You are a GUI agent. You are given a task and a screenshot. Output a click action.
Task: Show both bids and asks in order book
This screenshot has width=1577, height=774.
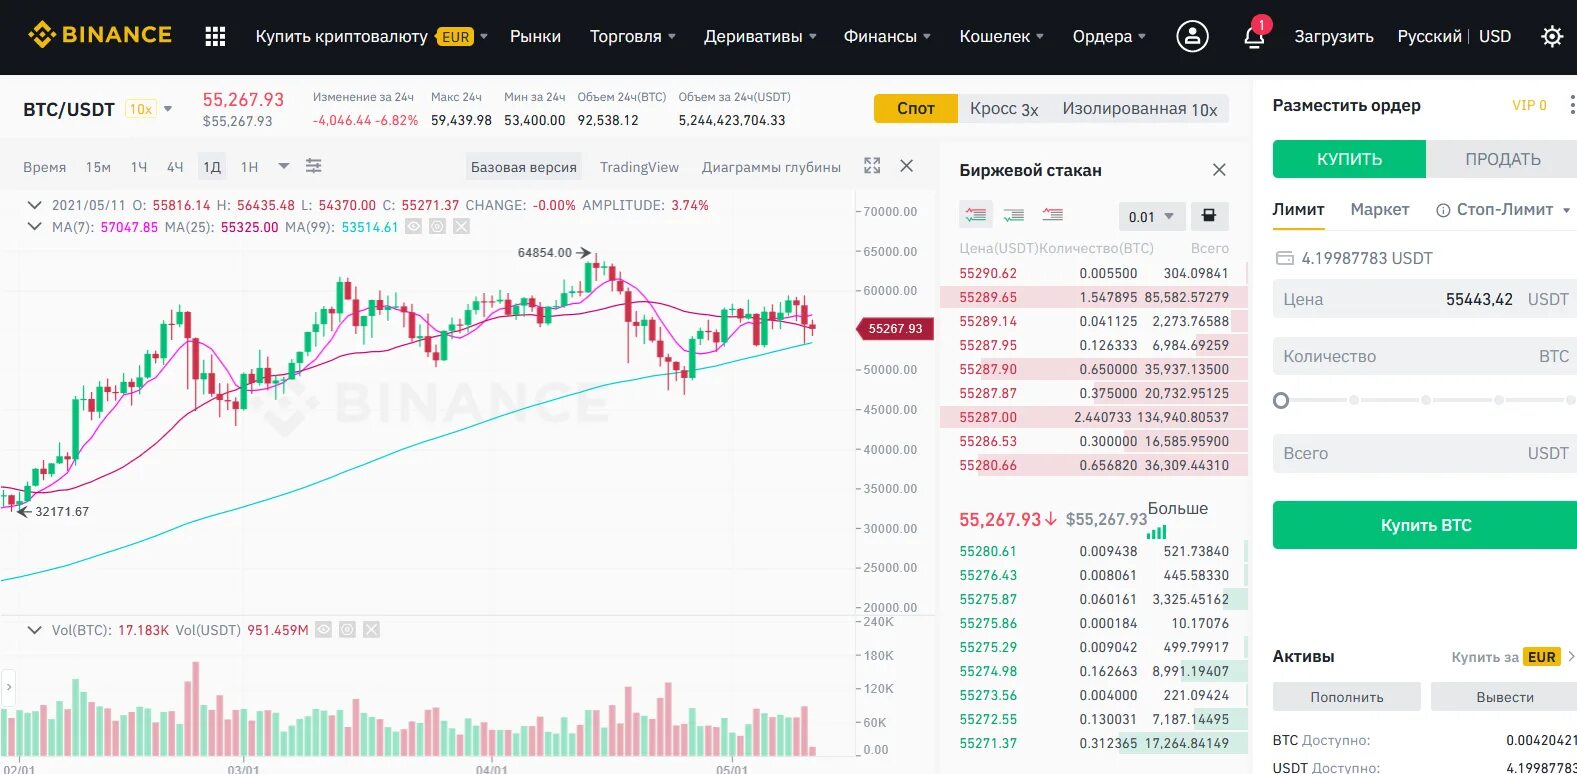[x=975, y=215]
